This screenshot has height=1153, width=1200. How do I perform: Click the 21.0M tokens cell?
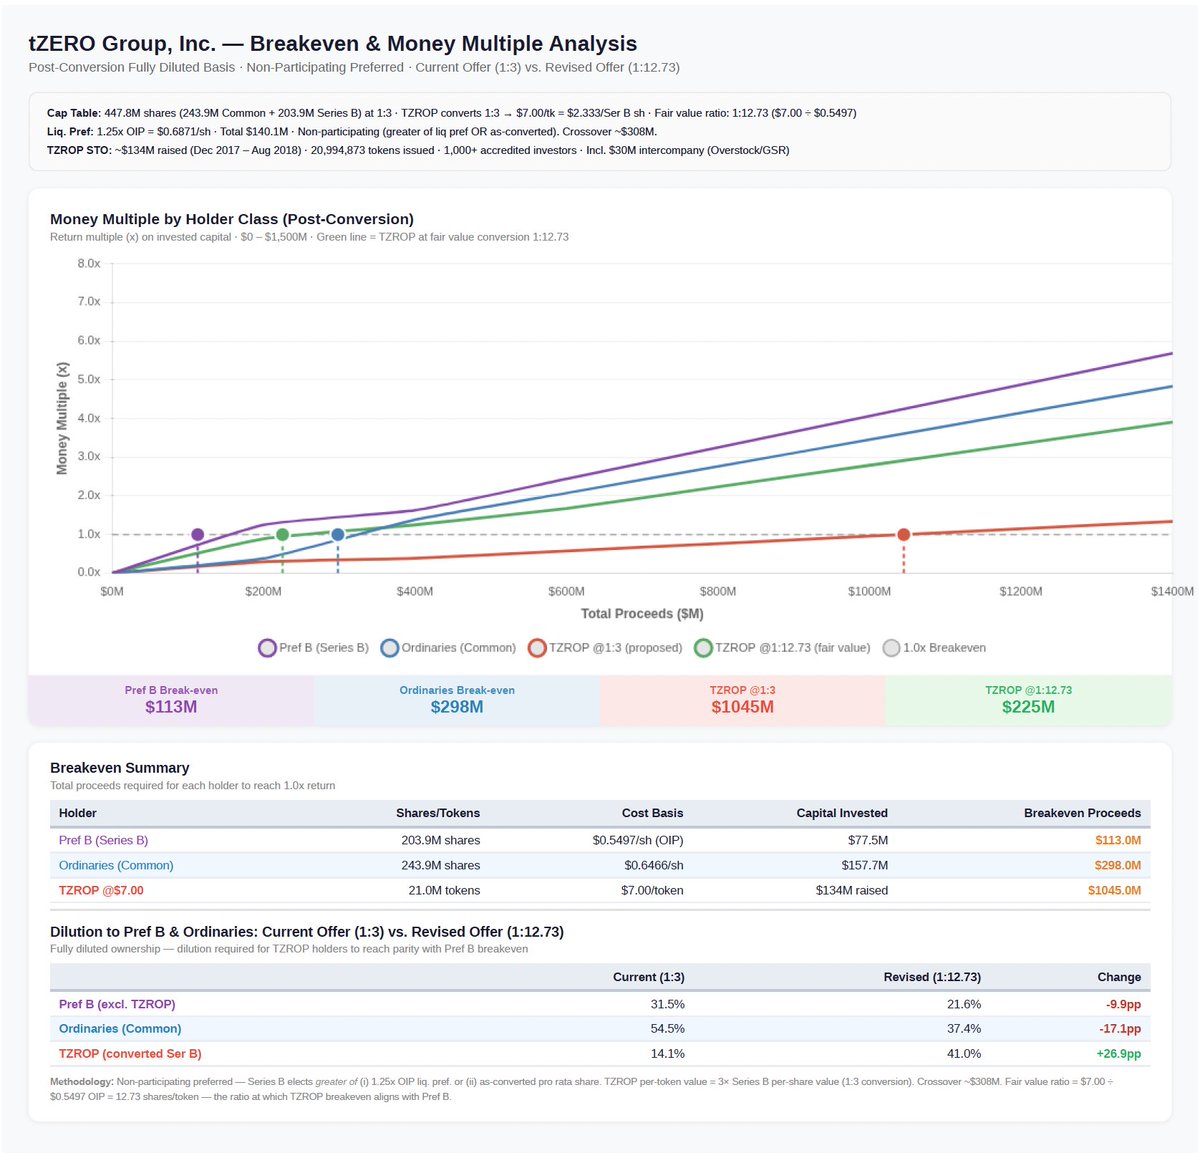(444, 890)
